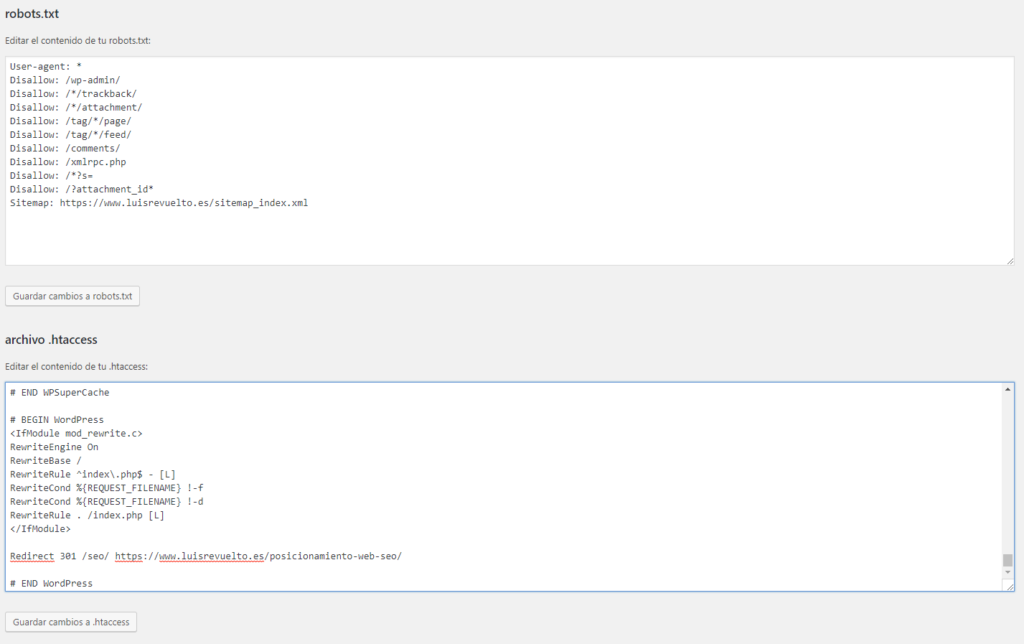This screenshot has width=1024, height=644.
Task: Click the 'Disallow: /tag/*/page/' line
Action: [x=71, y=121]
